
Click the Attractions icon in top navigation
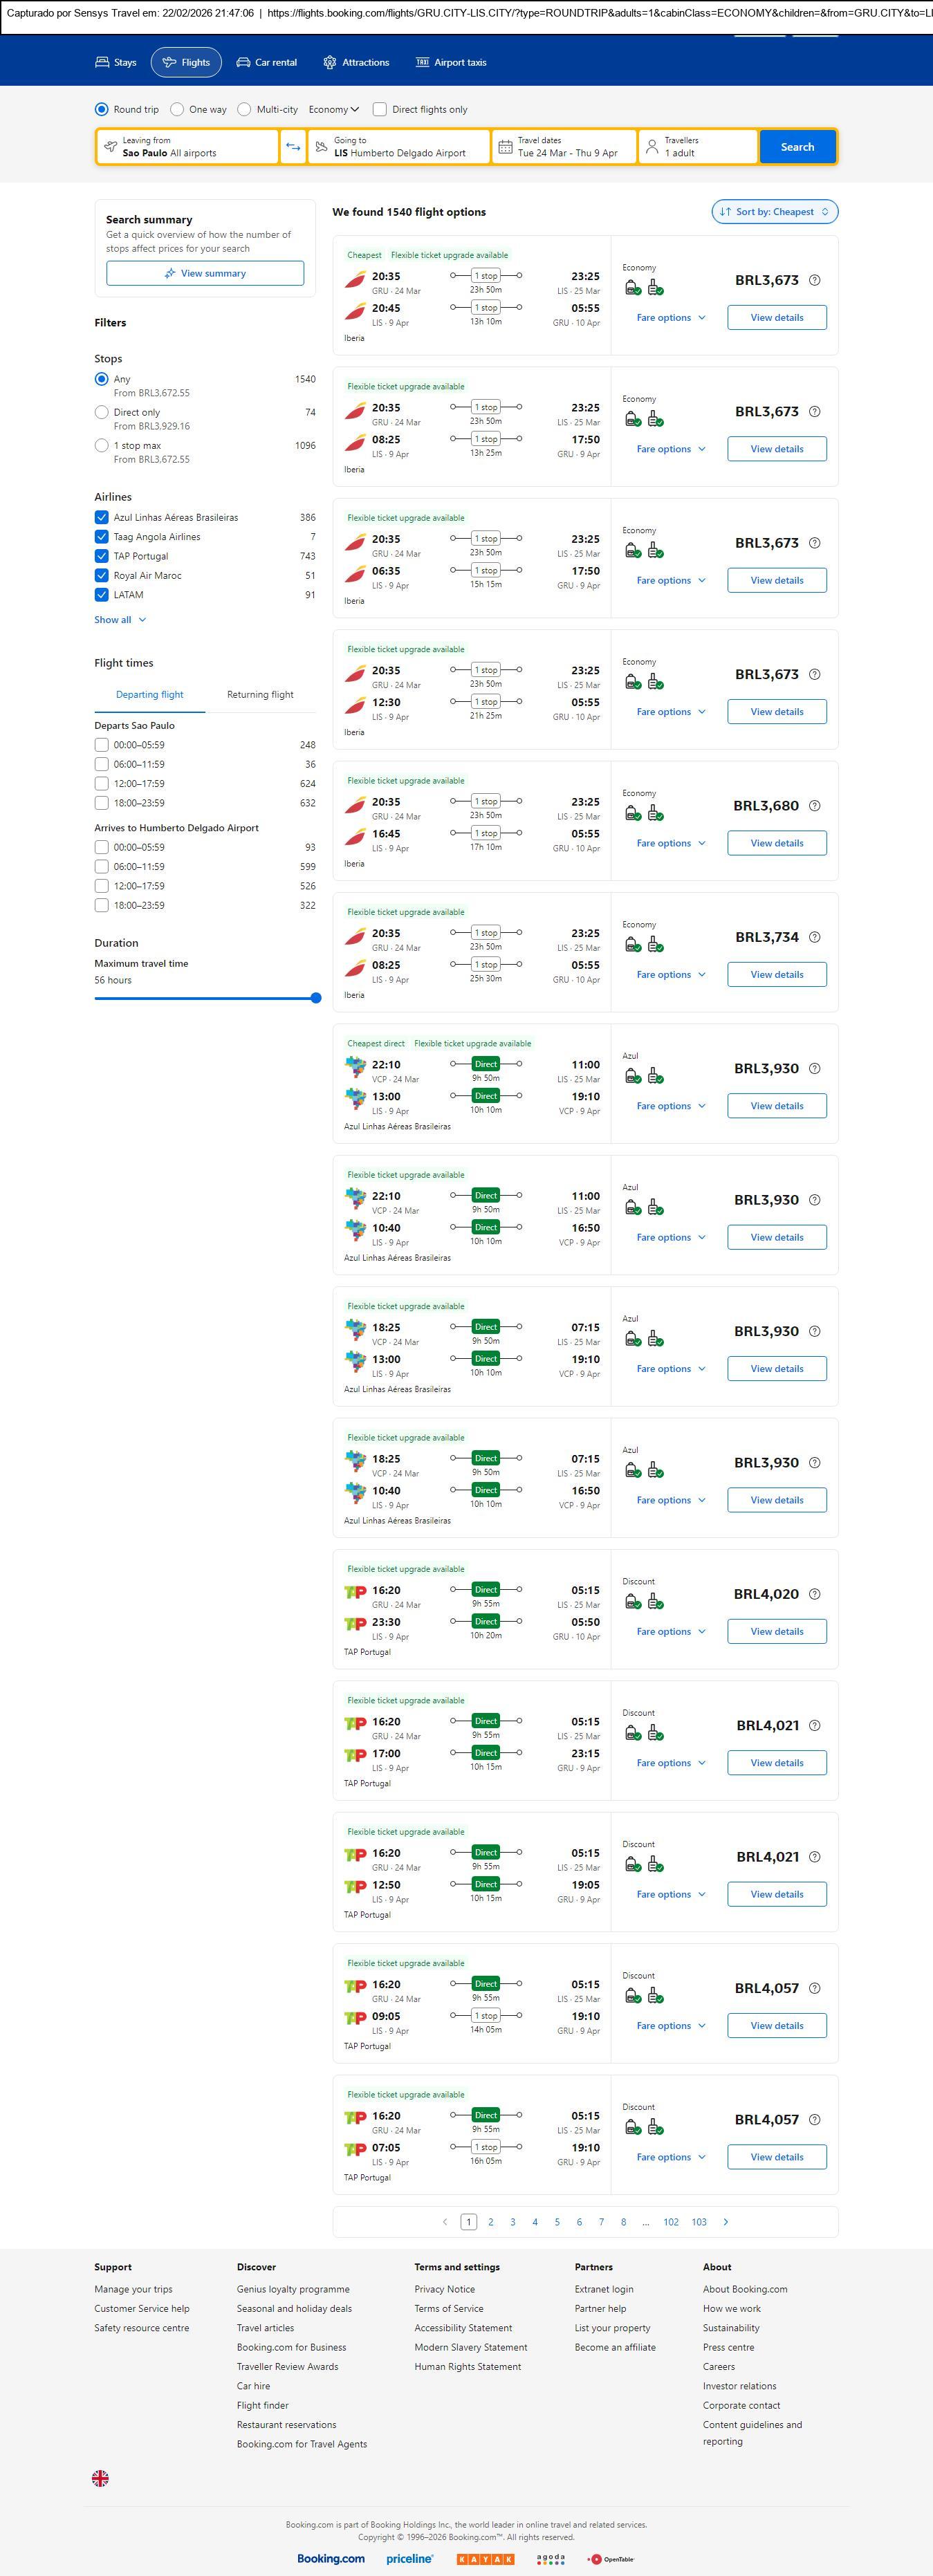tap(330, 62)
